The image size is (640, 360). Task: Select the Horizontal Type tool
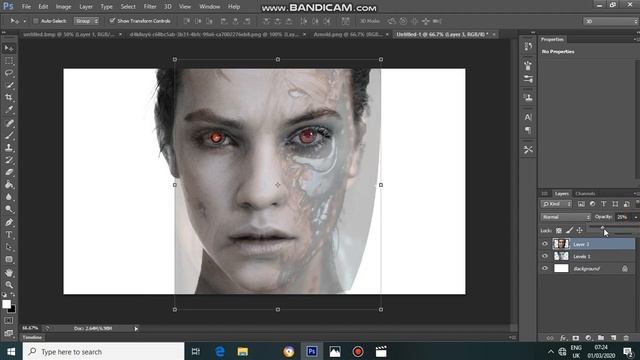point(9,235)
